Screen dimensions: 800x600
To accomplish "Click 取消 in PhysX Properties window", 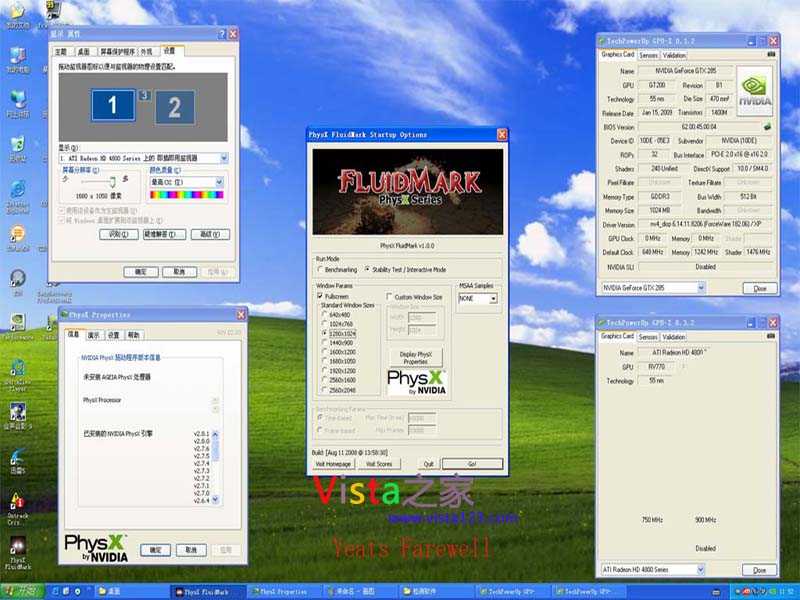I will pyautogui.click(x=191, y=550).
